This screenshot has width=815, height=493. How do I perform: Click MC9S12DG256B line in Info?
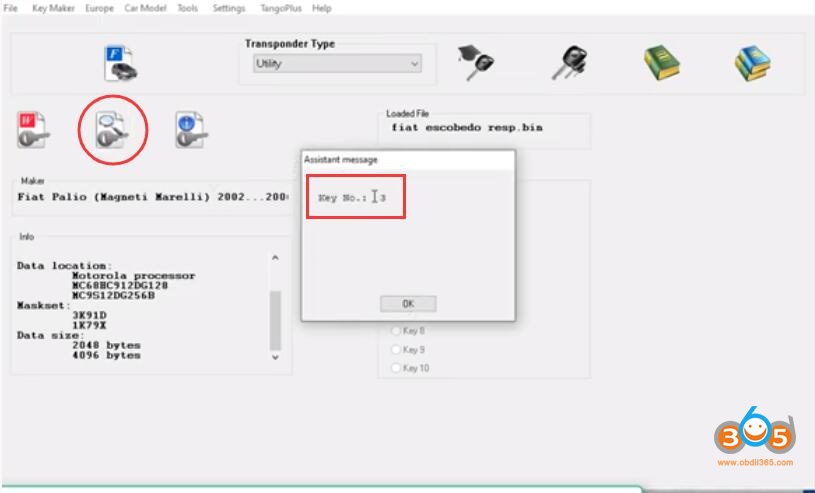113,295
